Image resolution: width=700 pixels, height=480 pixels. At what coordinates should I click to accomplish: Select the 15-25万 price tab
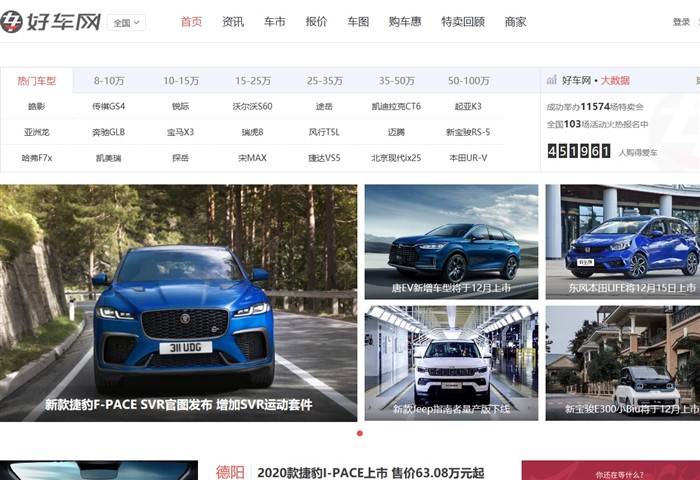click(253, 81)
